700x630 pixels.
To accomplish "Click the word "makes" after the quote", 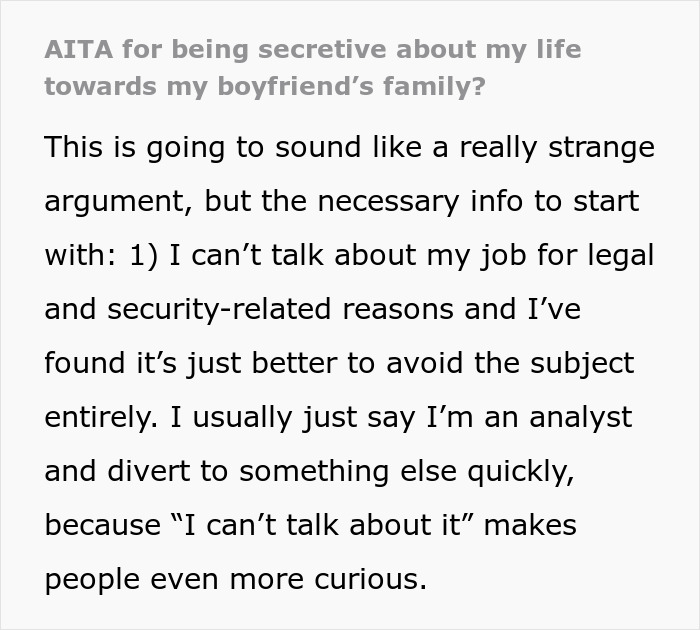I will tap(530, 525).
